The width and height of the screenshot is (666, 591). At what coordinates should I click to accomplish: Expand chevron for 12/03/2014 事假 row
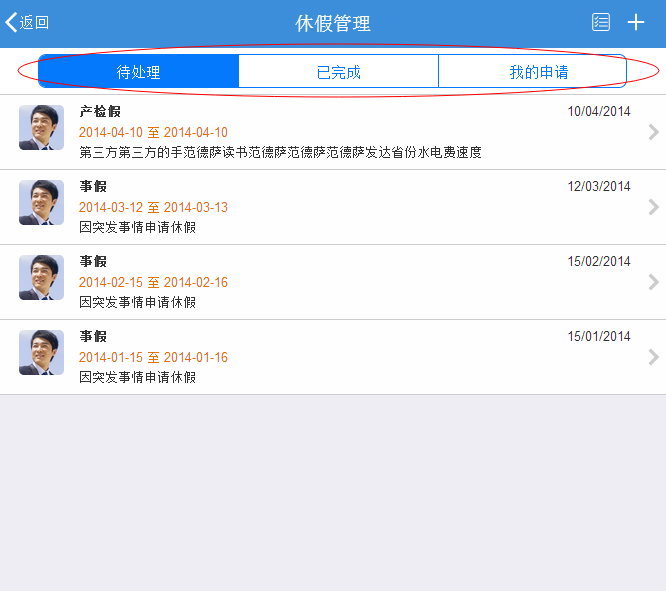pyautogui.click(x=653, y=207)
